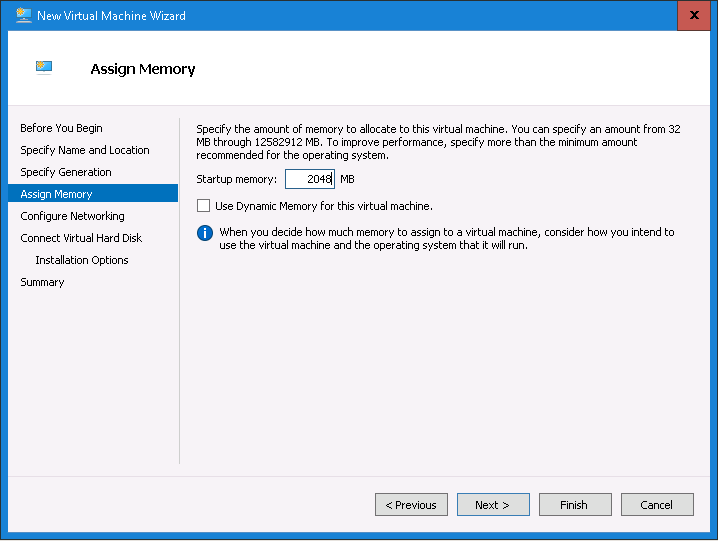Click the Assign Memory header icon
This screenshot has height=541, width=718.
44,68
